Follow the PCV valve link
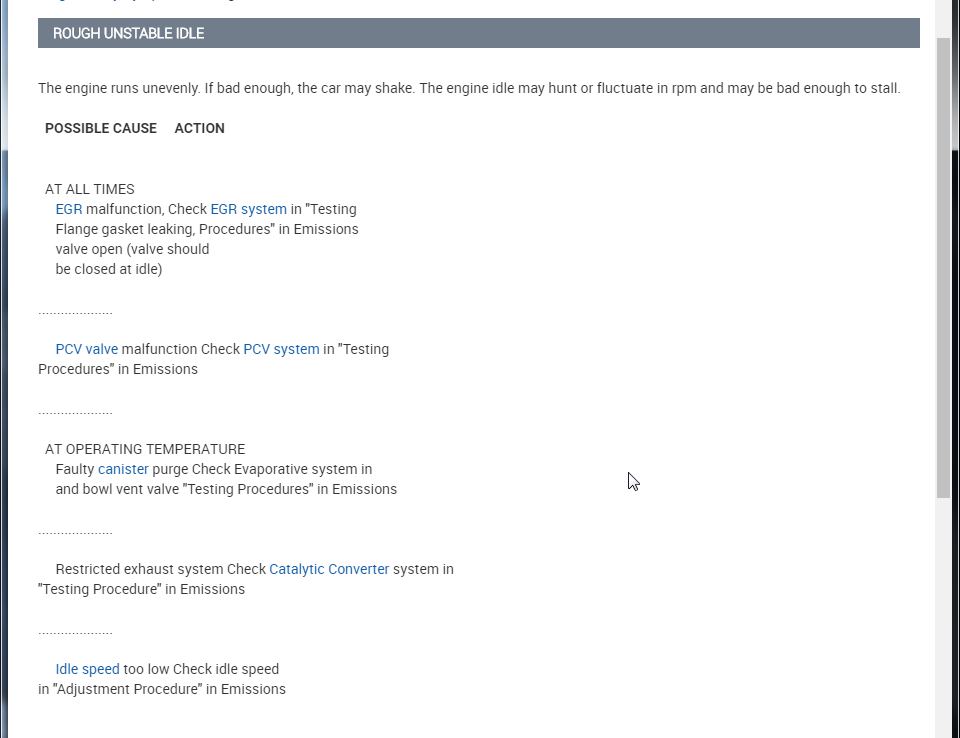 (x=86, y=349)
